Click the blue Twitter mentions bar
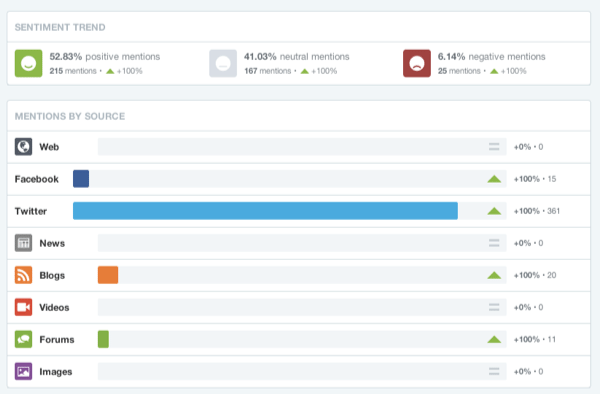This screenshot has width=600, height=394. point(265,211)
